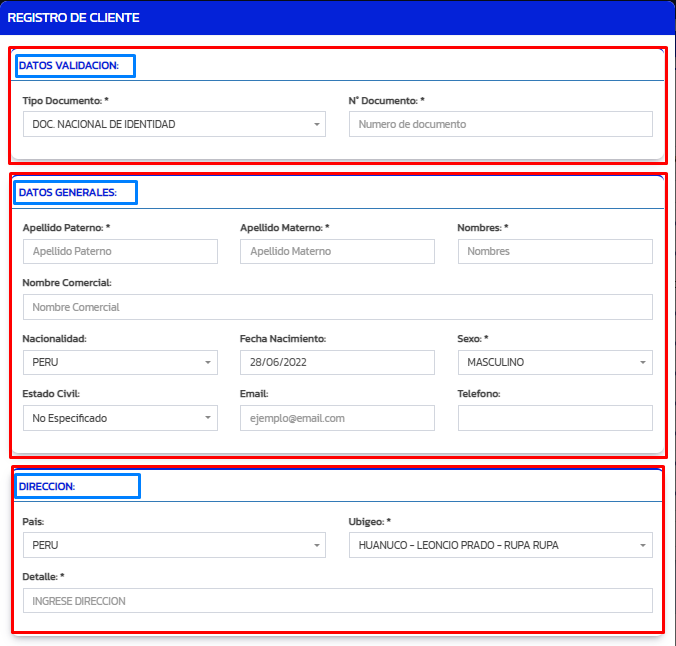Click the N° Documento input field
676x646 pixels.
coord(500,124)
